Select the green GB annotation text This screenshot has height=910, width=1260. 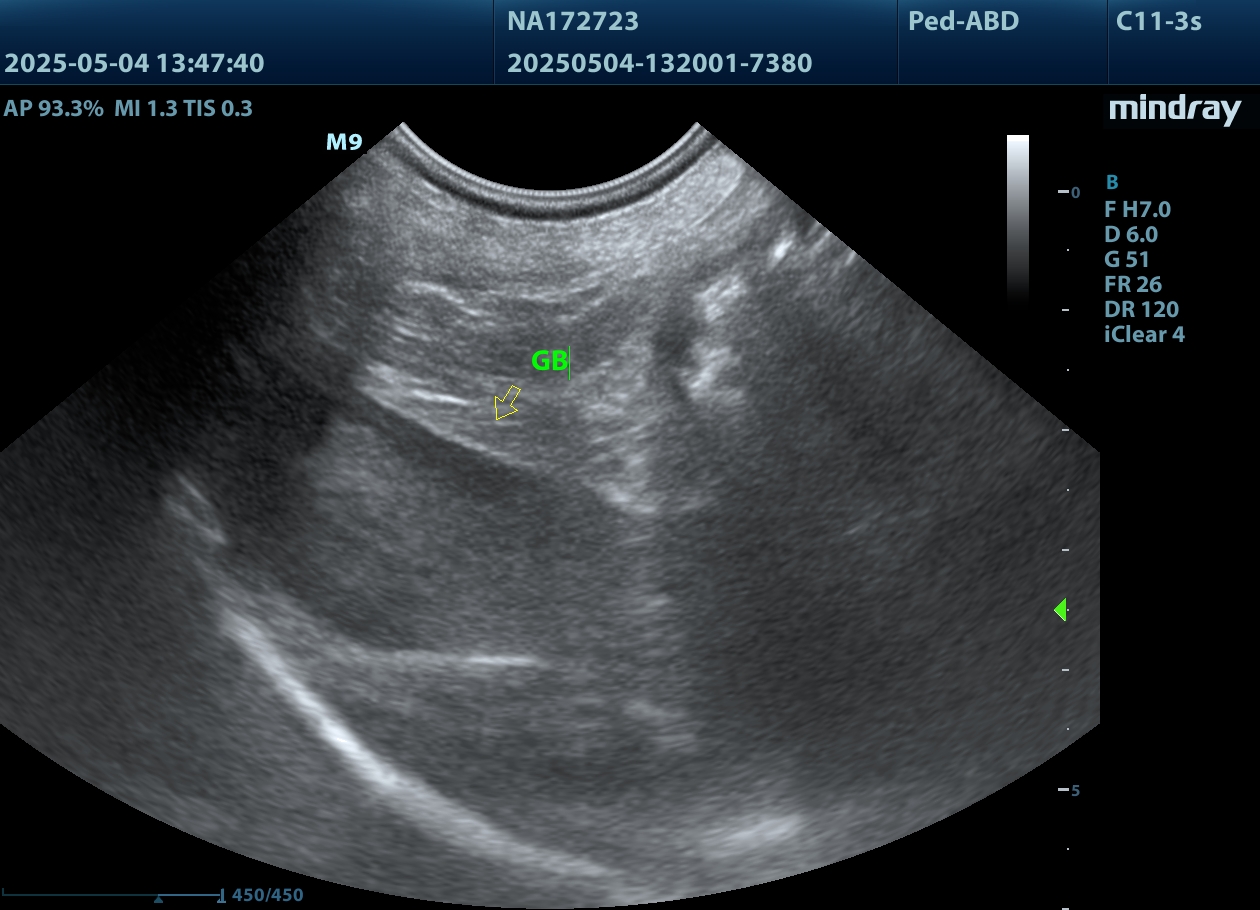click(x=549, y=361)
